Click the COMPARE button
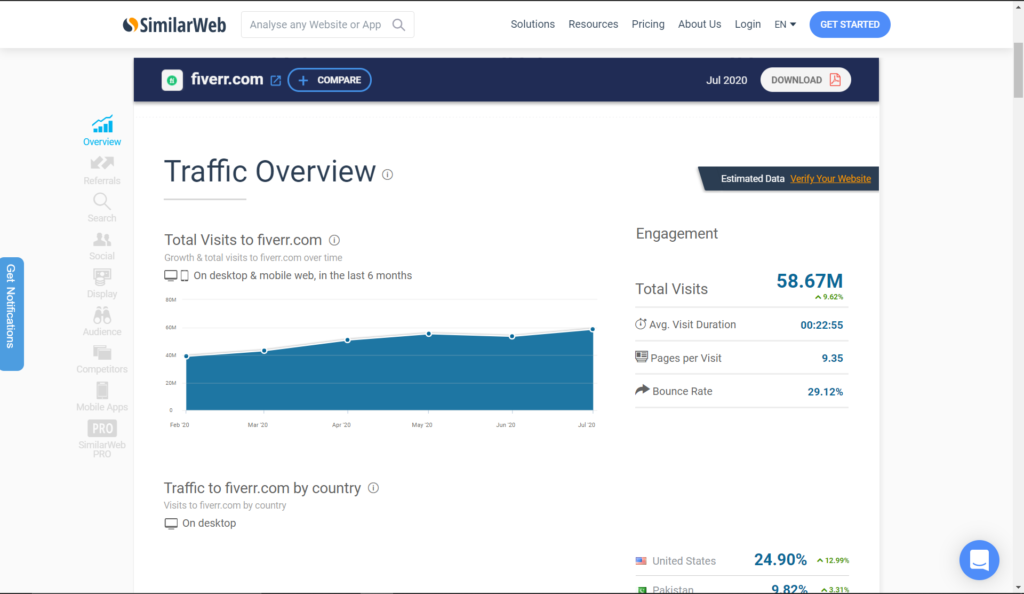This screenshot has height=594, width=1024. tap(329, 80)
